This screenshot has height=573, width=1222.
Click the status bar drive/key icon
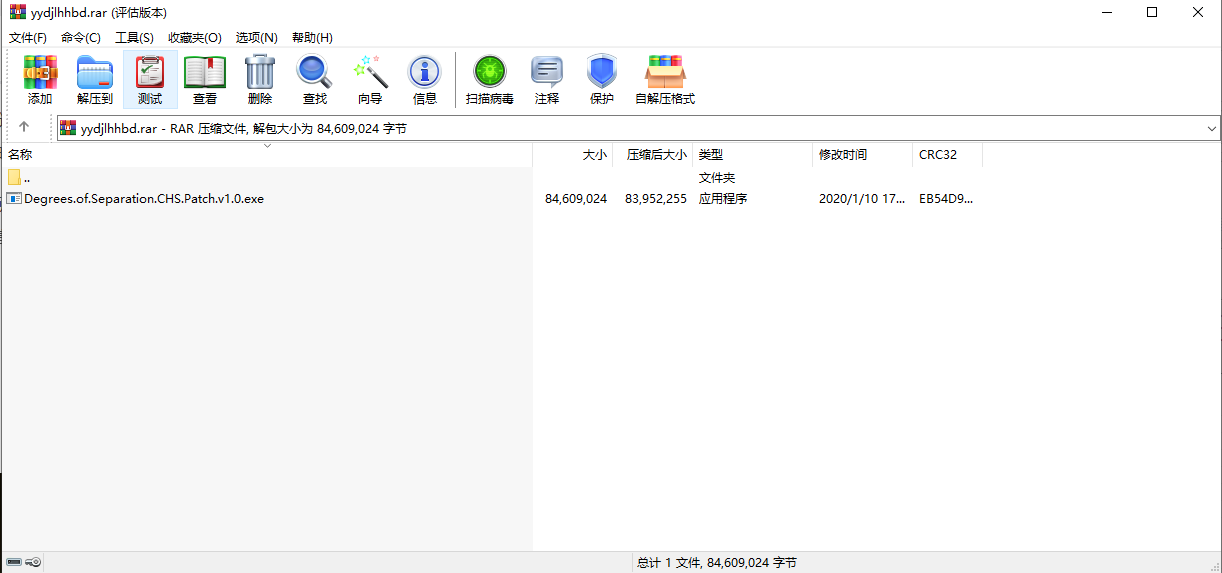click(24, 563)
